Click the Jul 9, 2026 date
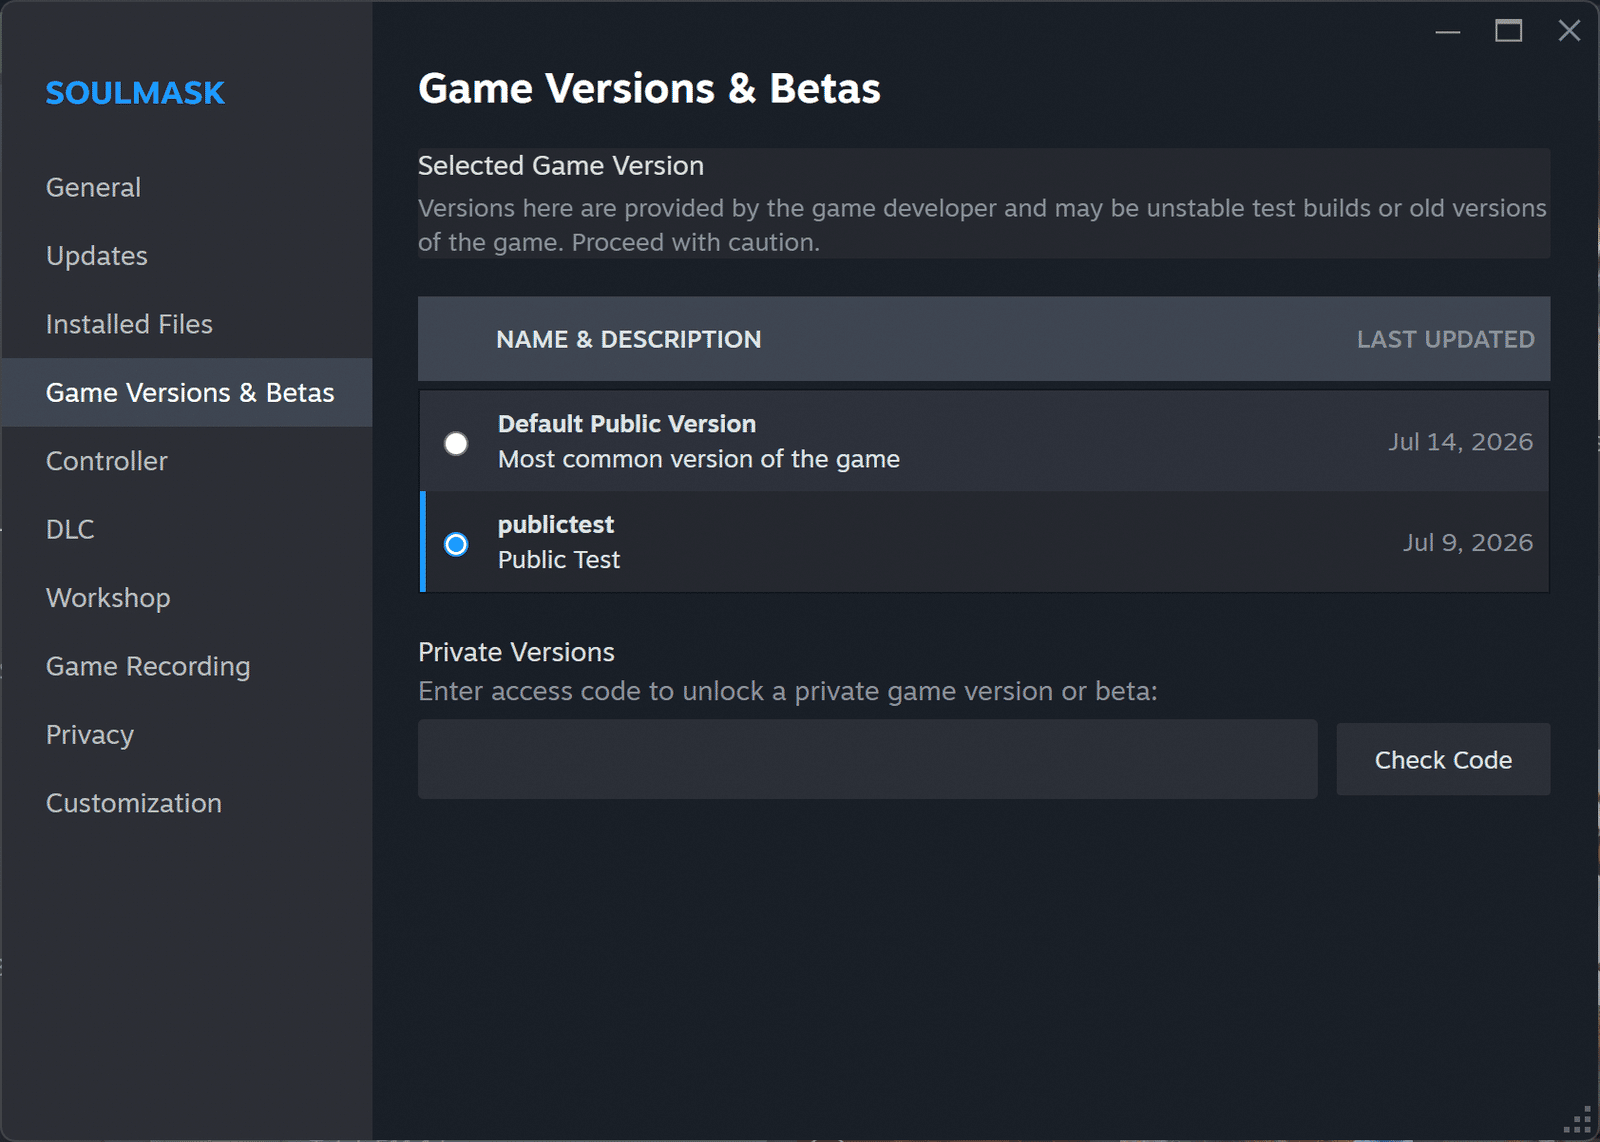Image resolution: width=1600 pixels, height=1142 pixels. [1467, 543]
